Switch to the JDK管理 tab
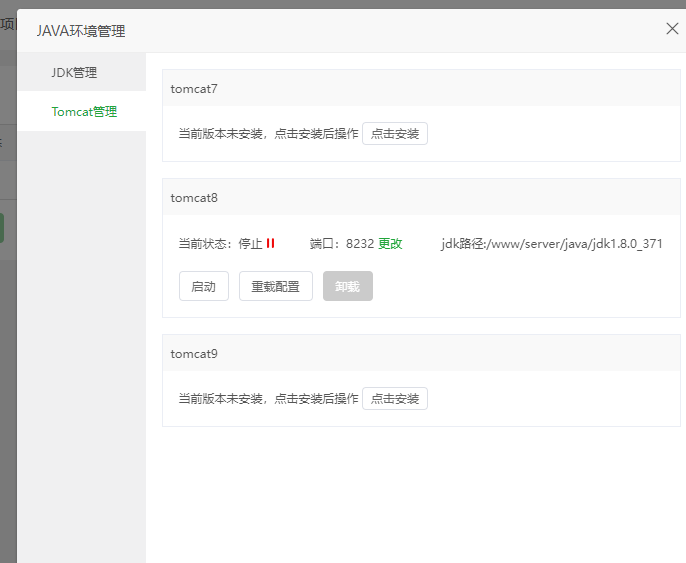Screen dimensions: 686x563 pos(81,72)
